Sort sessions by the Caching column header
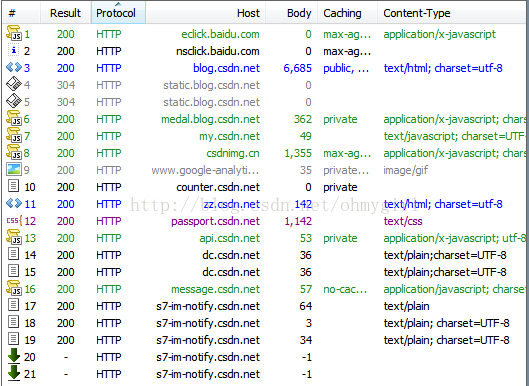 point(347,13)
